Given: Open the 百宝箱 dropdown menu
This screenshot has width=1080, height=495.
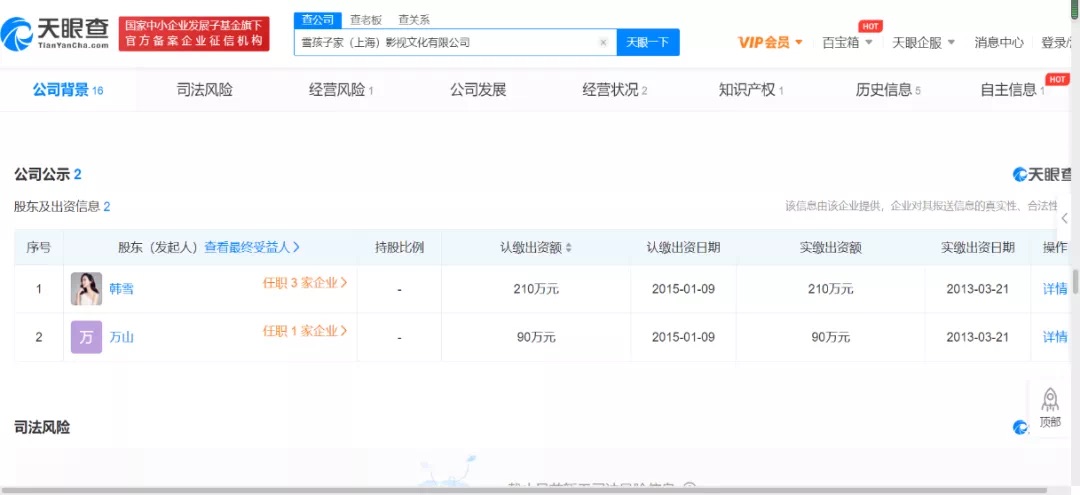Looking at the screenshot, I should (x=847, y=43).
